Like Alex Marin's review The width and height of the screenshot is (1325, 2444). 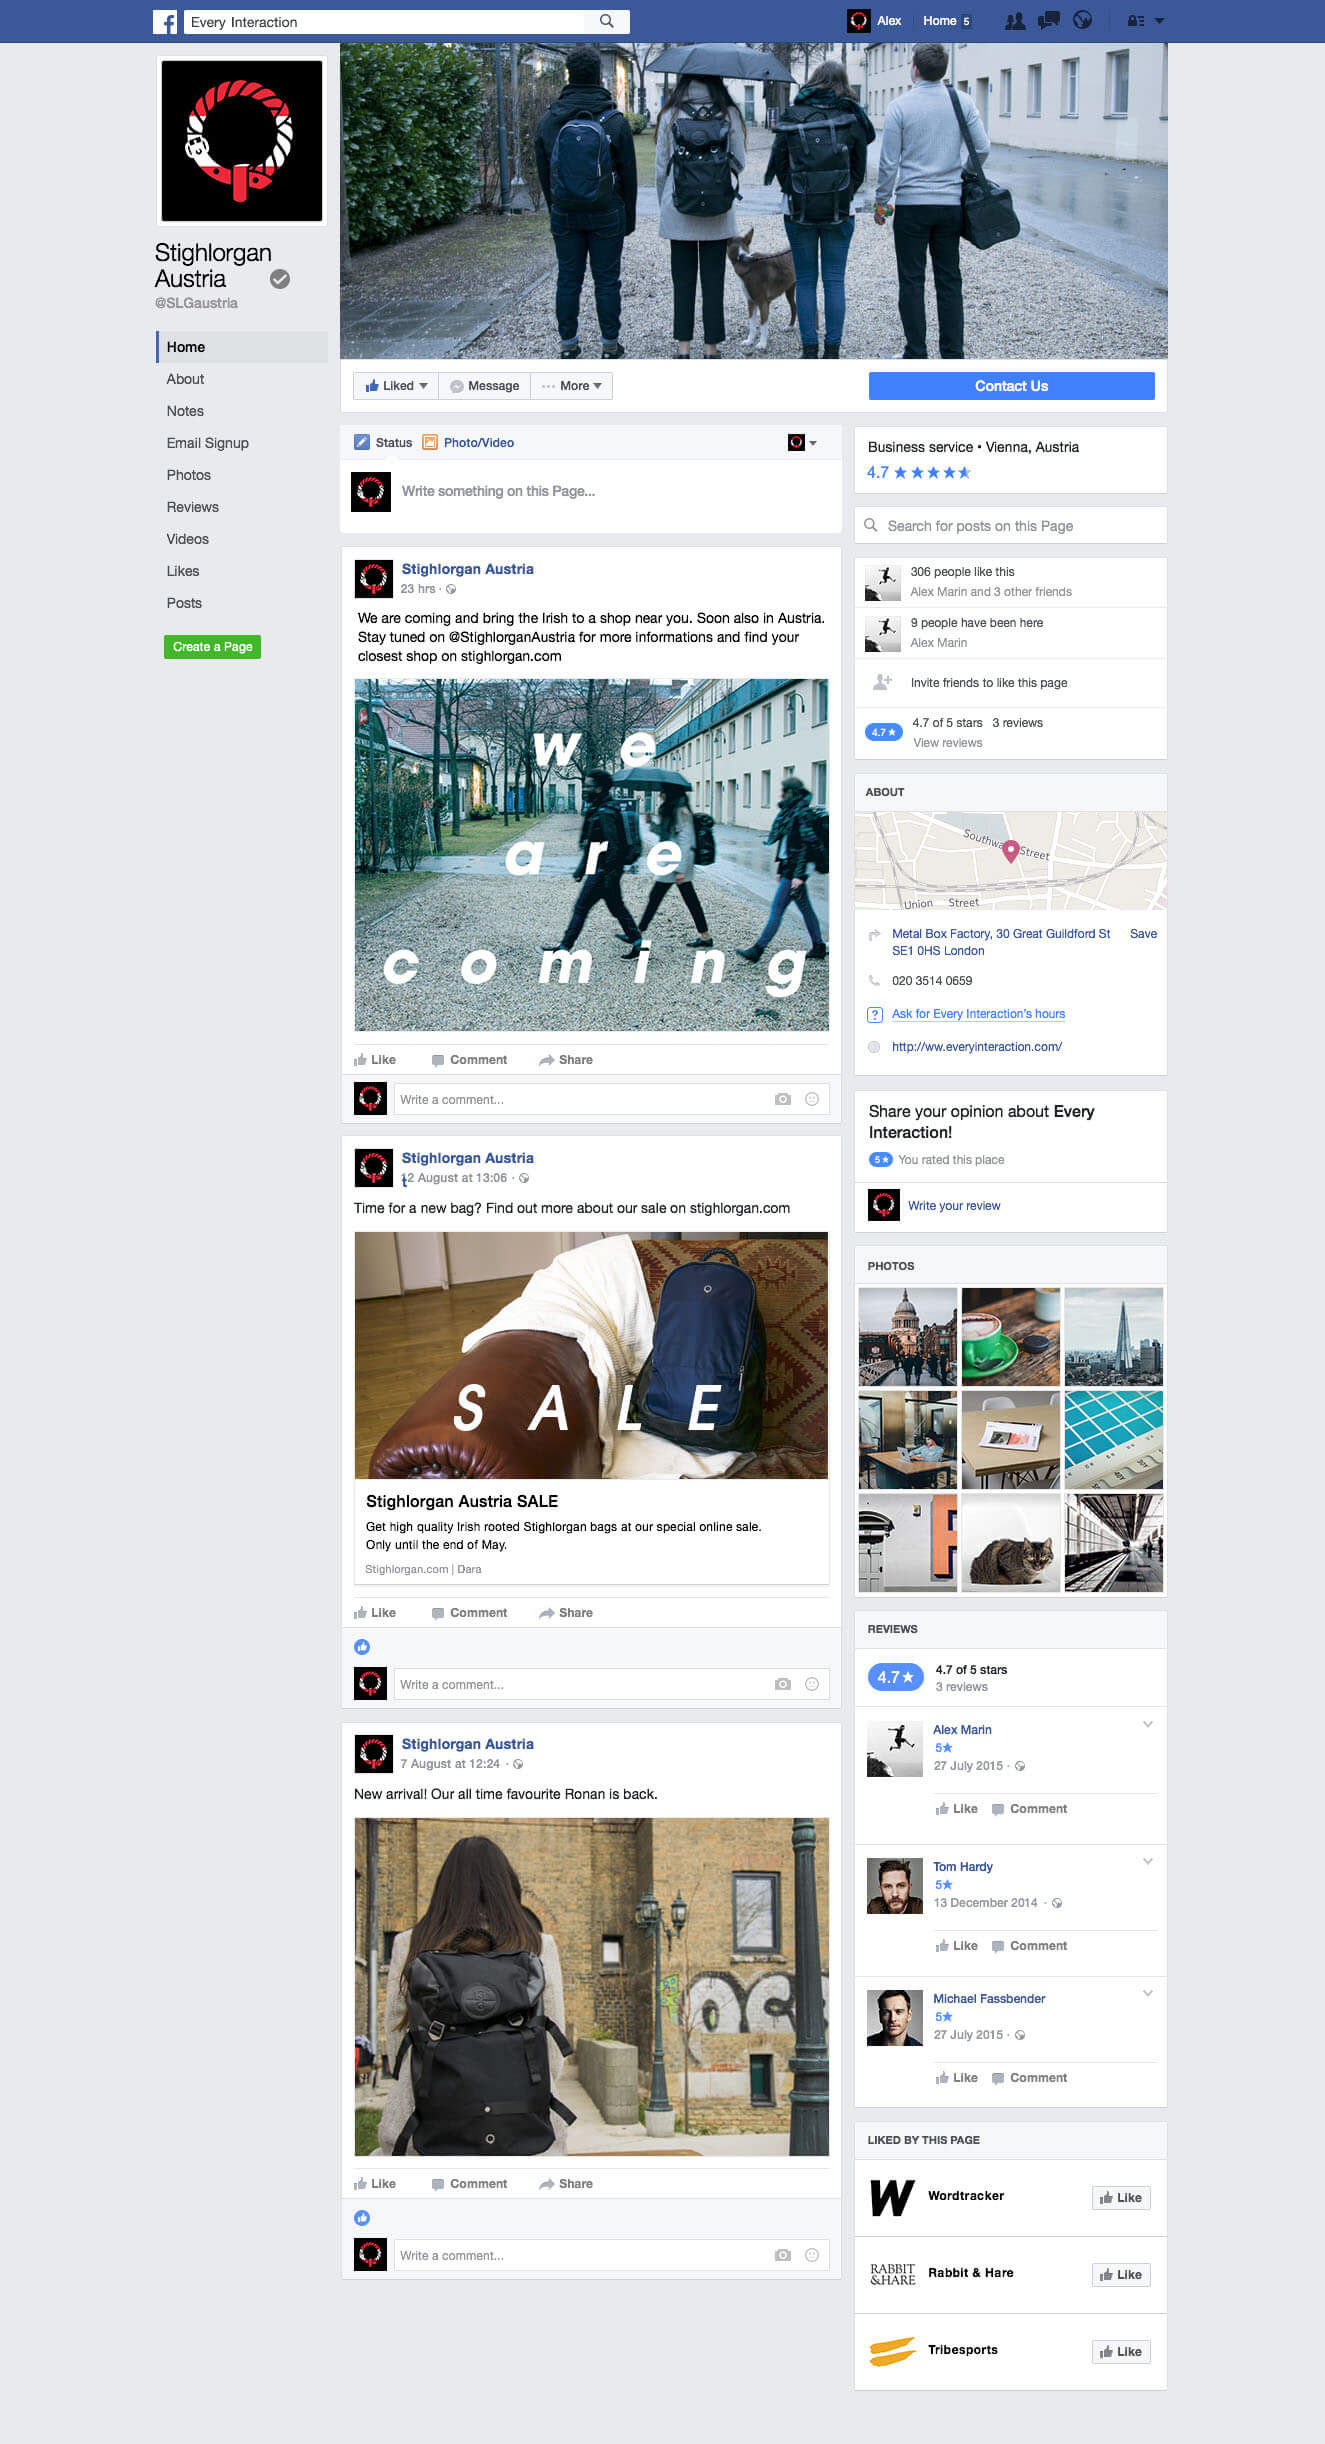[957, 1809]
